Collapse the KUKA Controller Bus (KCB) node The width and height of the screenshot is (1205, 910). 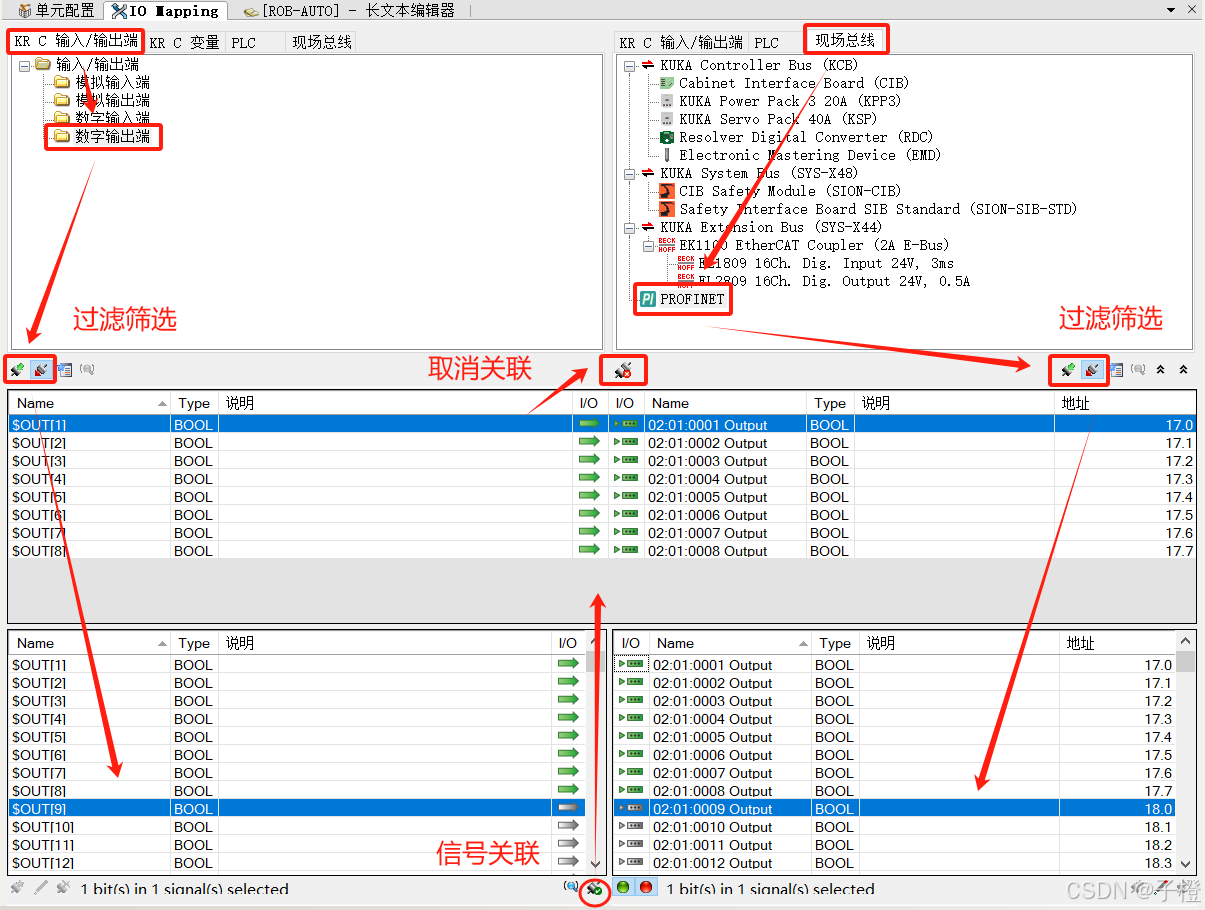(629, 66)
